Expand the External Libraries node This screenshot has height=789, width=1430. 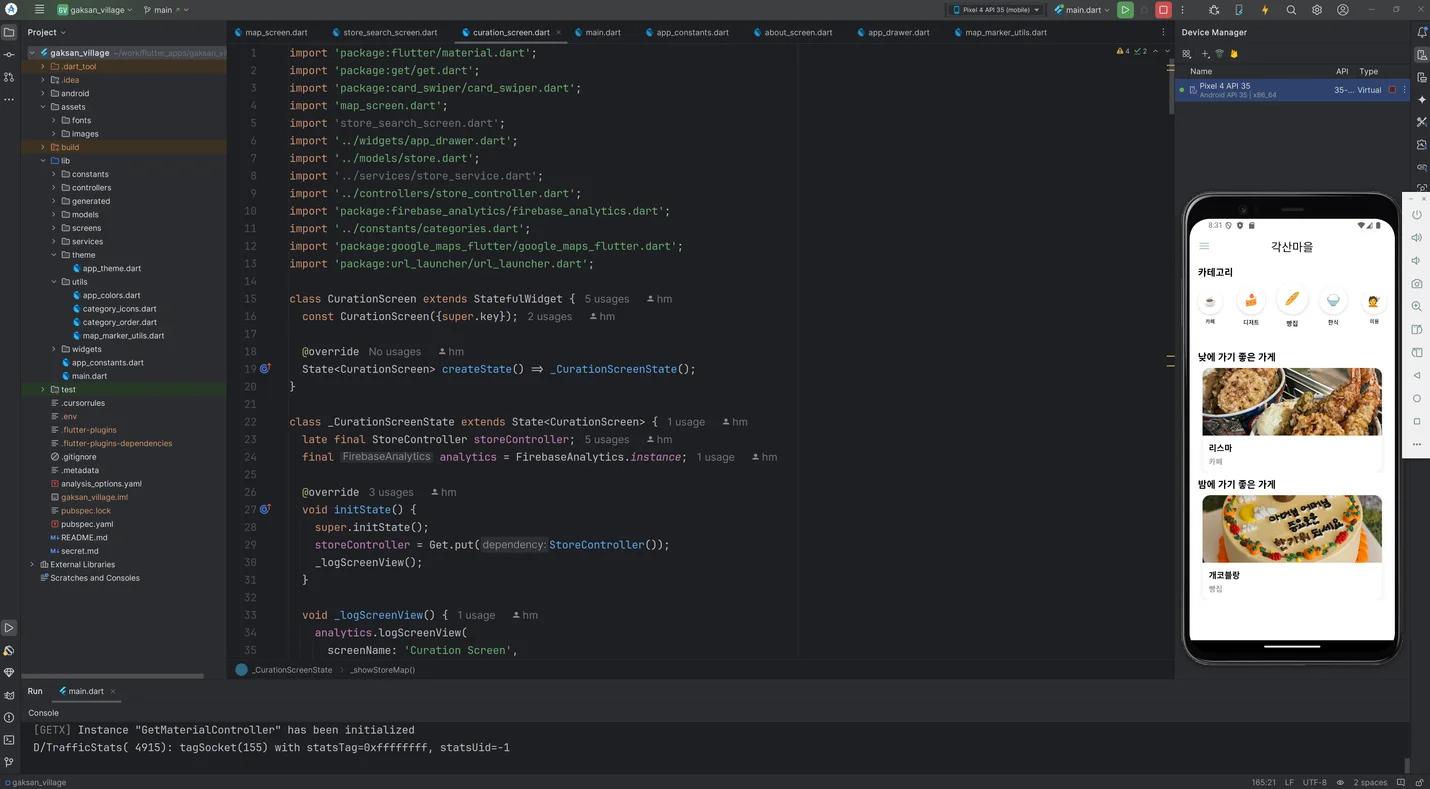pyautogui.click(x=32, y=564)
